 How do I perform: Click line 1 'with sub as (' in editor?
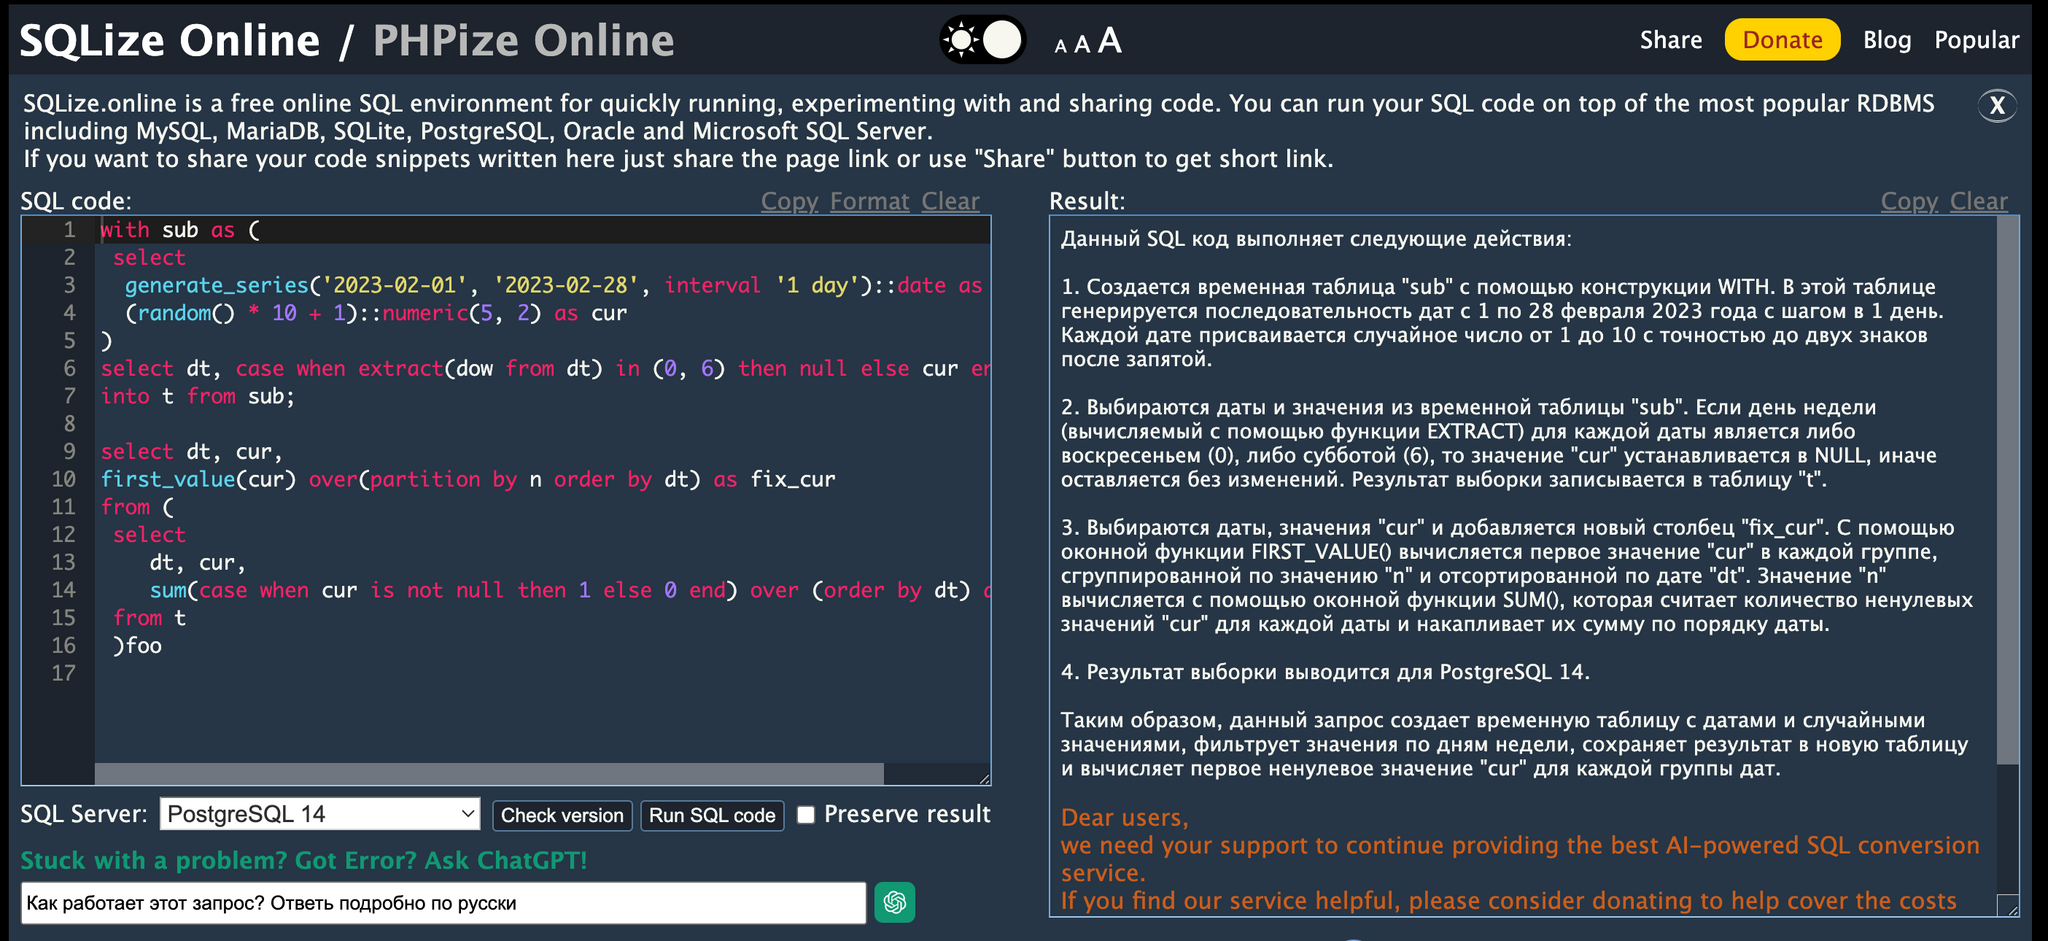click(x=180, y=230)
